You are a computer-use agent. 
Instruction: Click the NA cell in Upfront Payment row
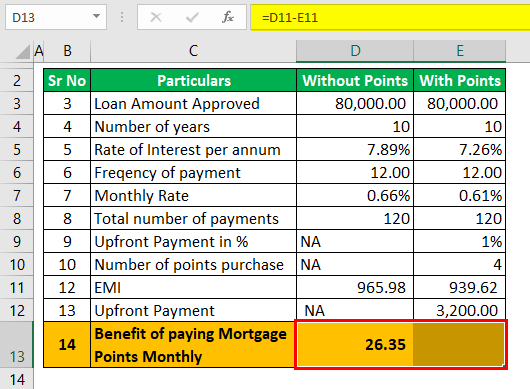355,310
